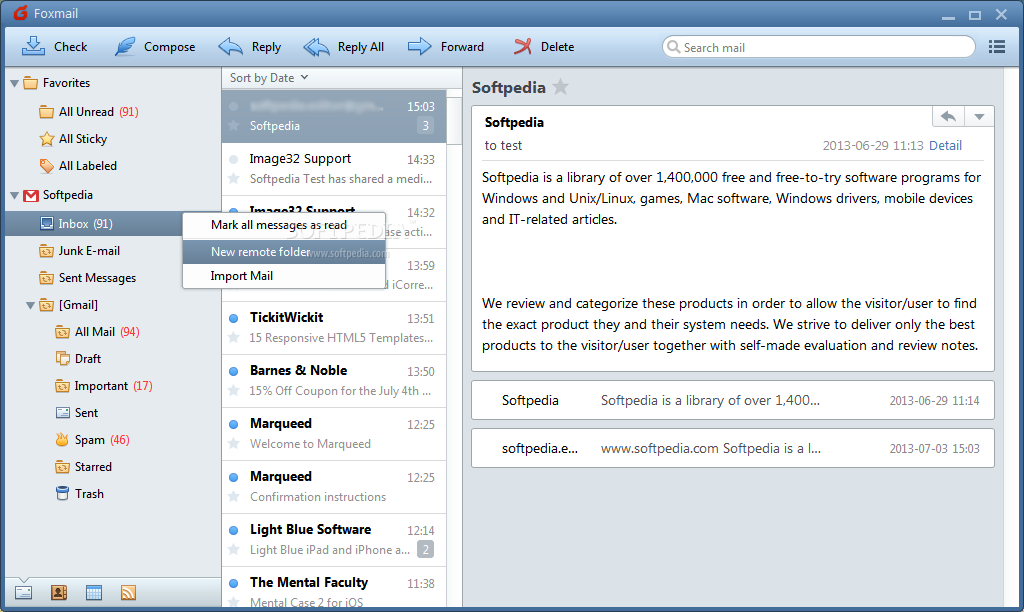
Task: Click Reply All in toolbar
Action: click(x=344, y=46)
